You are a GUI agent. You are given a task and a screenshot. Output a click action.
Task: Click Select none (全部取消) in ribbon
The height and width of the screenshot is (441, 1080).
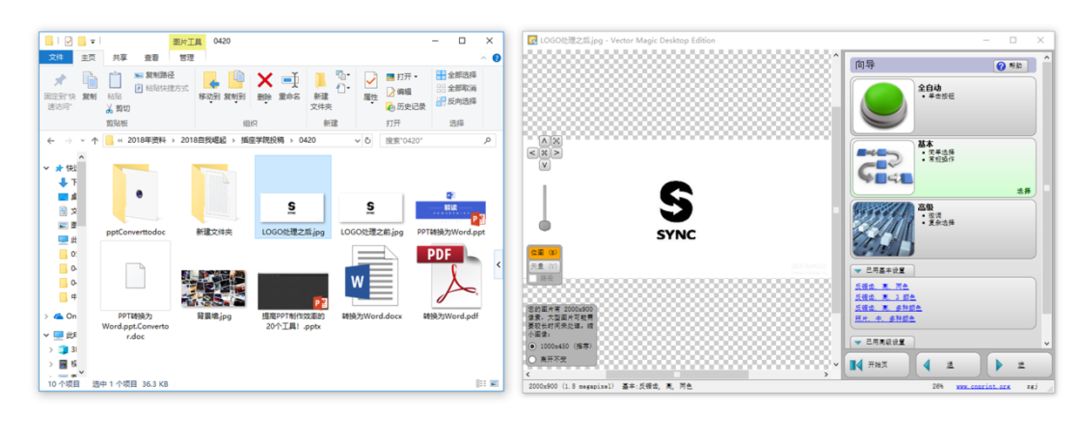455,88
